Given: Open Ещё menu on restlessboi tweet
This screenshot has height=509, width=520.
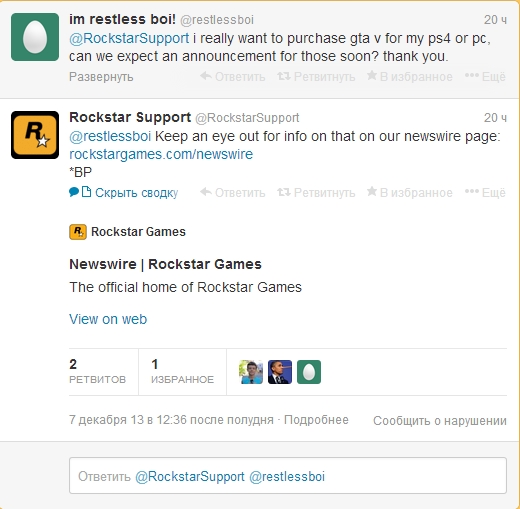Looking at the screenshot, I should (x=485, y=77).
